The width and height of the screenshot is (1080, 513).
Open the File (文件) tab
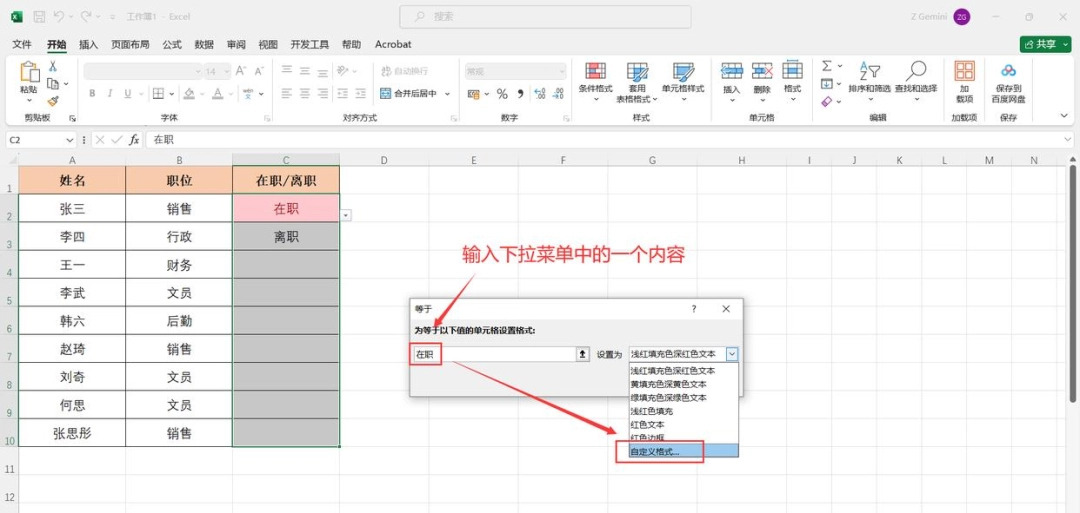(22, 44)
